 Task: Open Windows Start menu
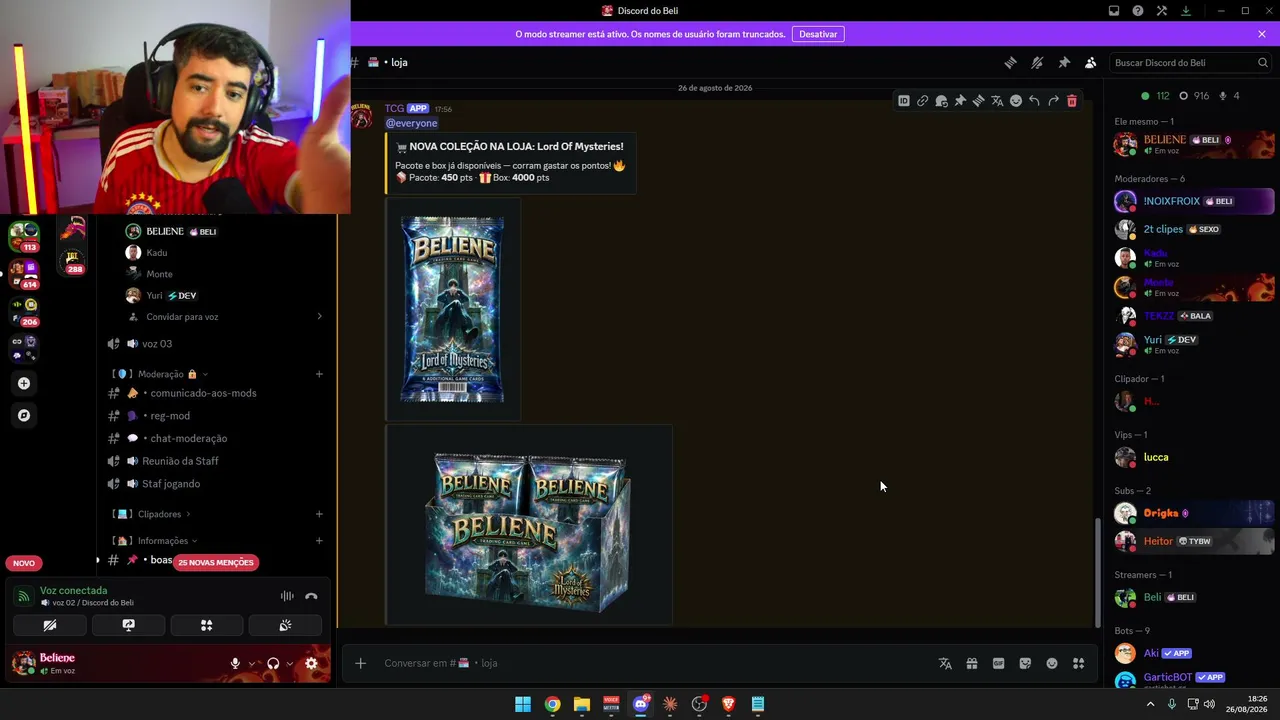pyautogui.click(x=523, y=704)
